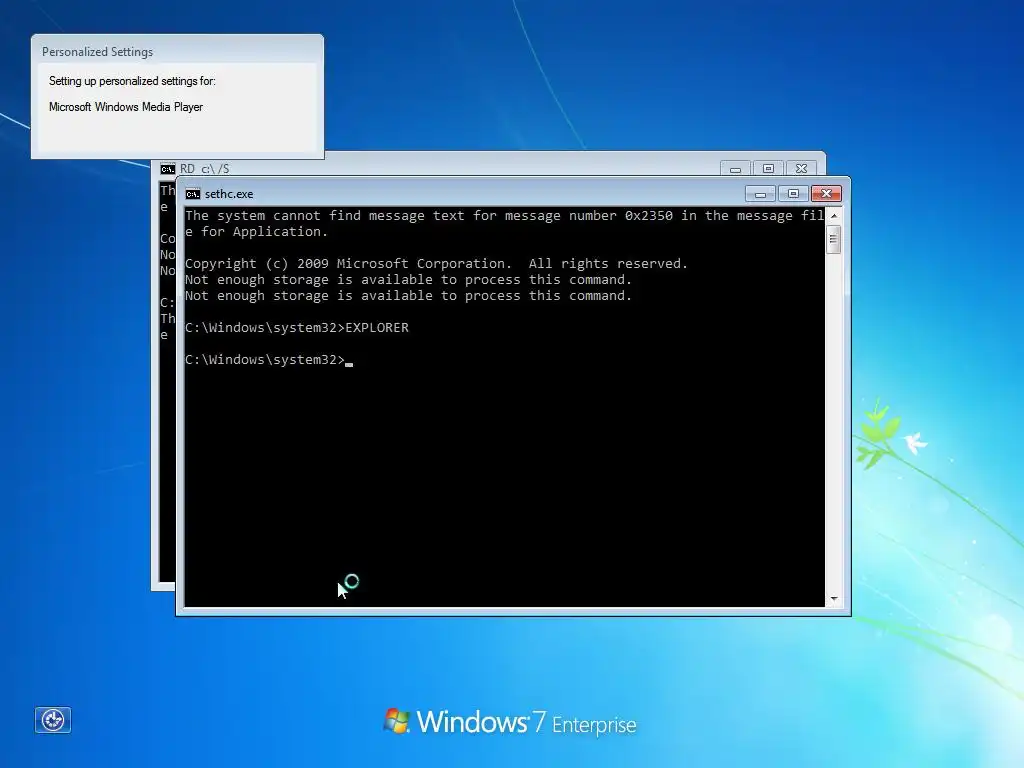The image size is (1024, 768).
Task: Close the RD c:\ /S window
Action: pyautogui.click(x=801, y=168)
